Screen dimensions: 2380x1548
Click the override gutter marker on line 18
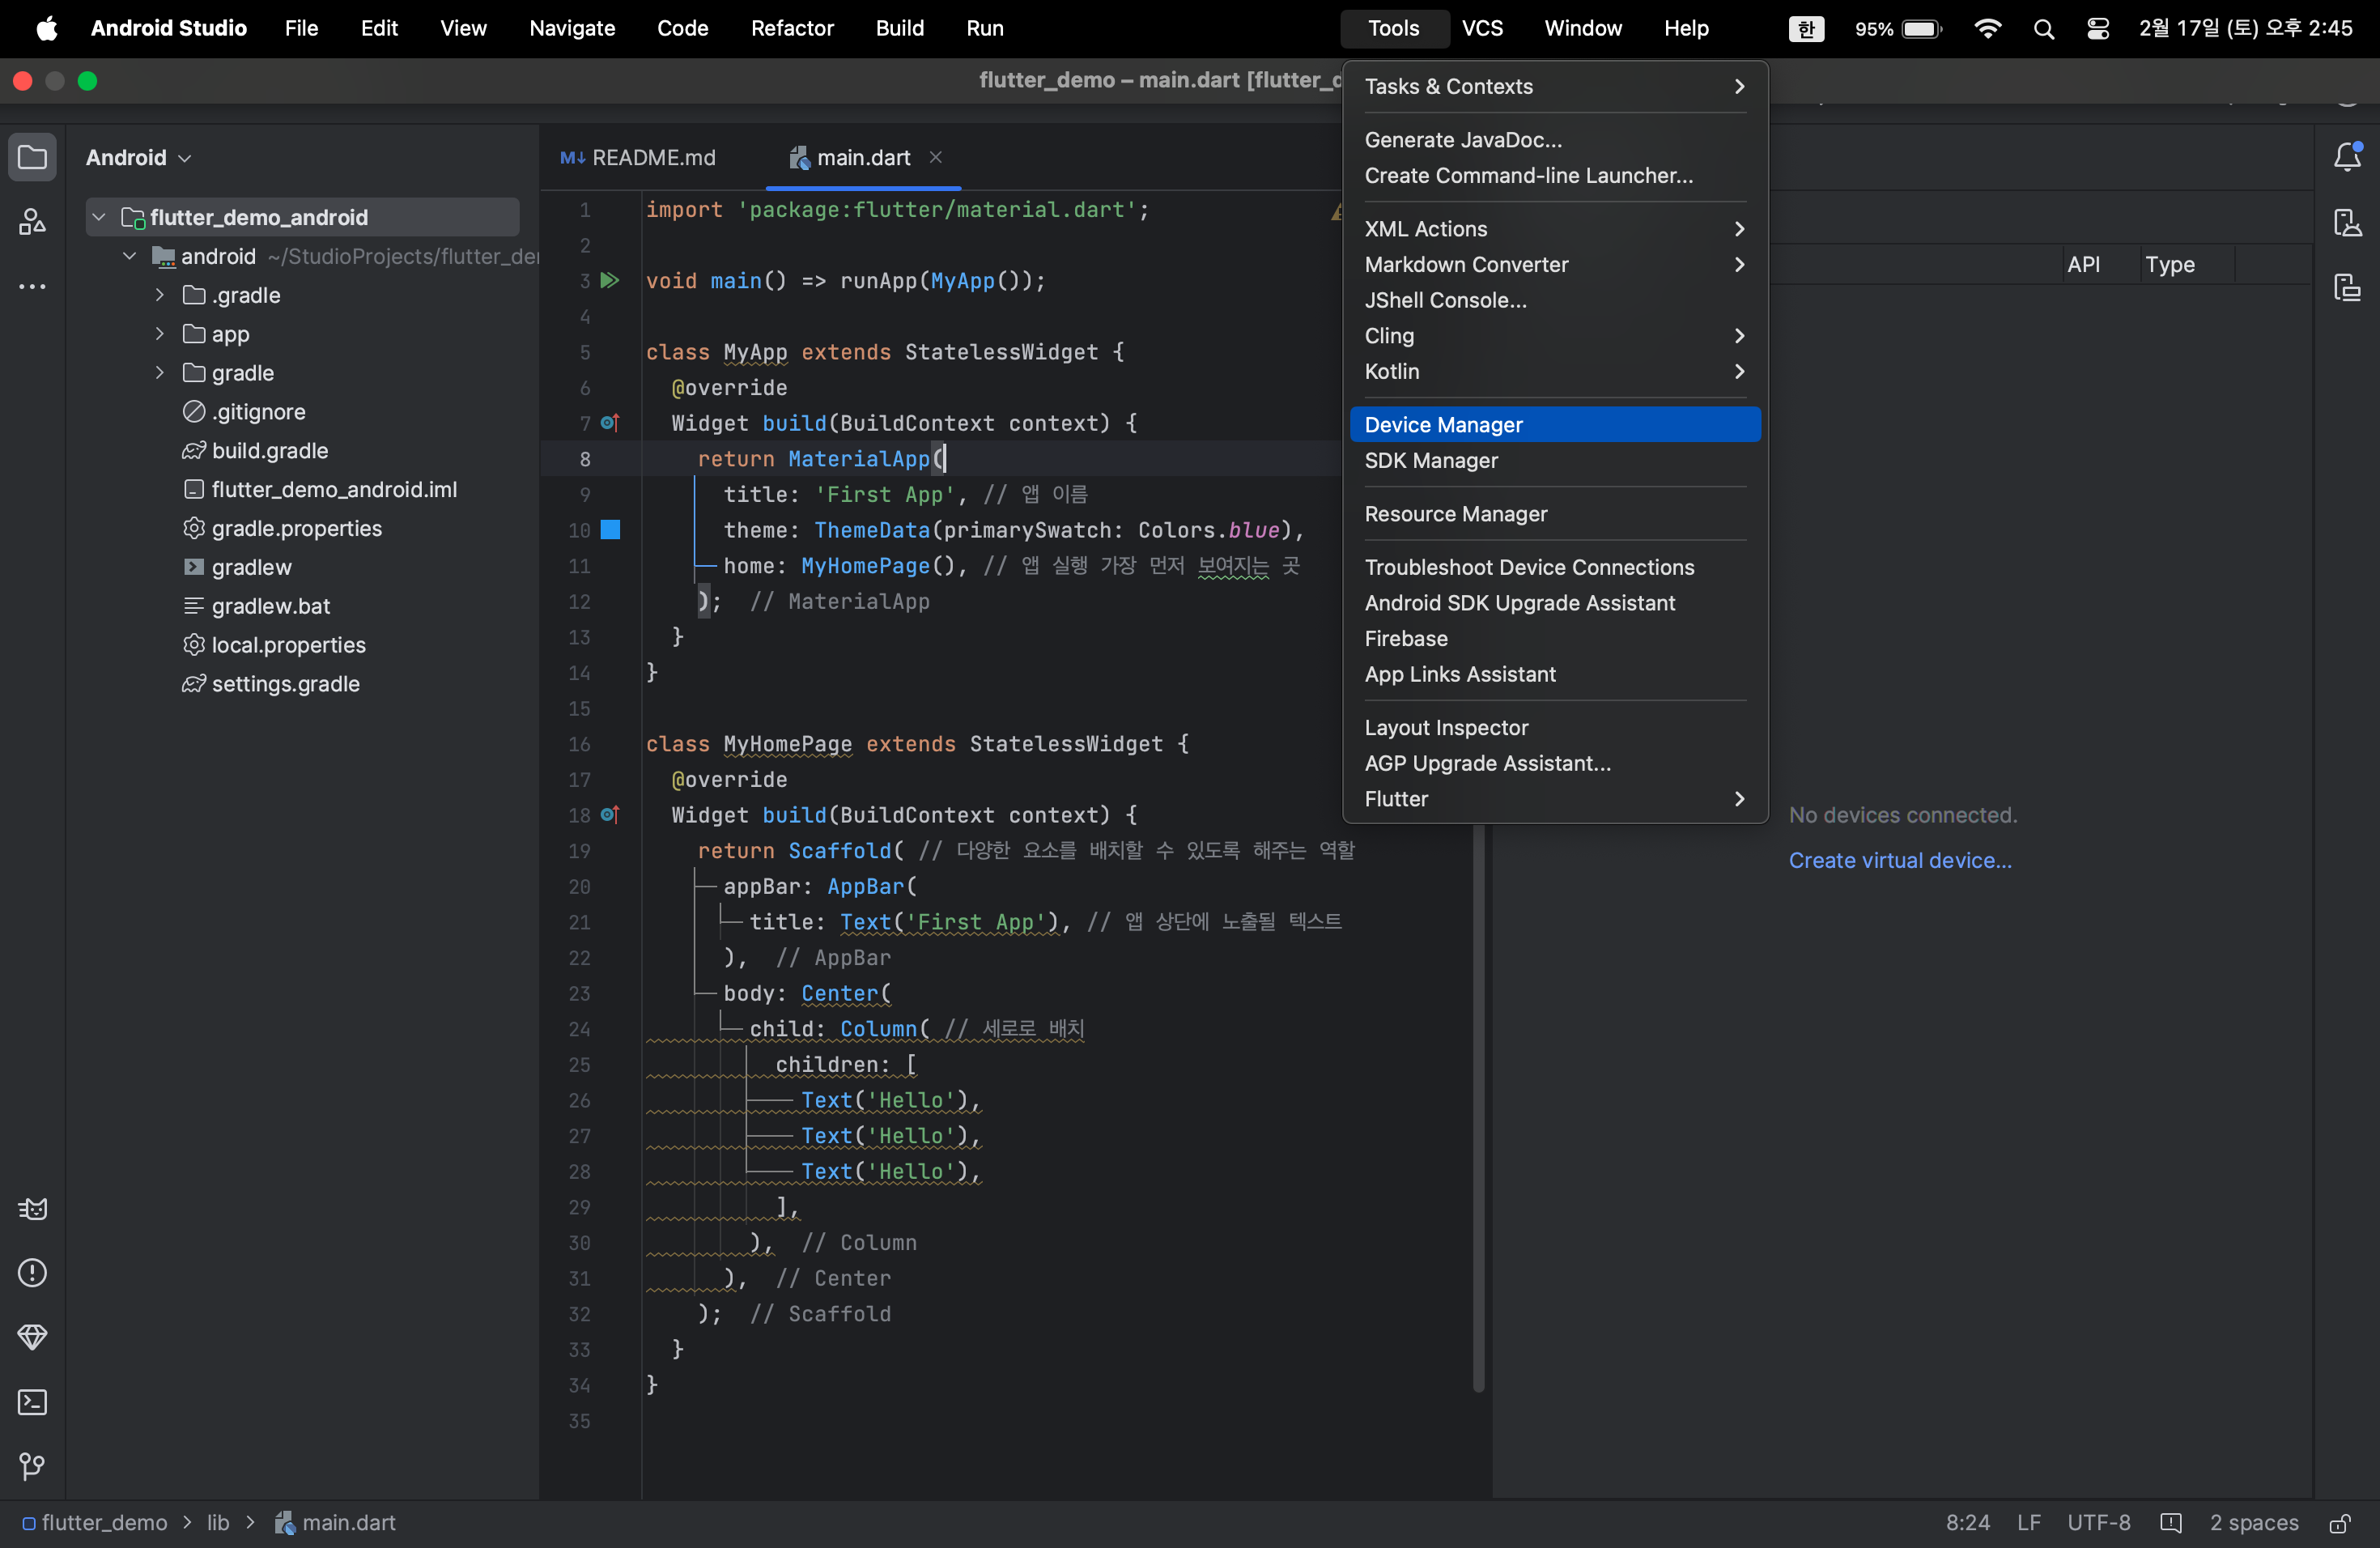609,815
